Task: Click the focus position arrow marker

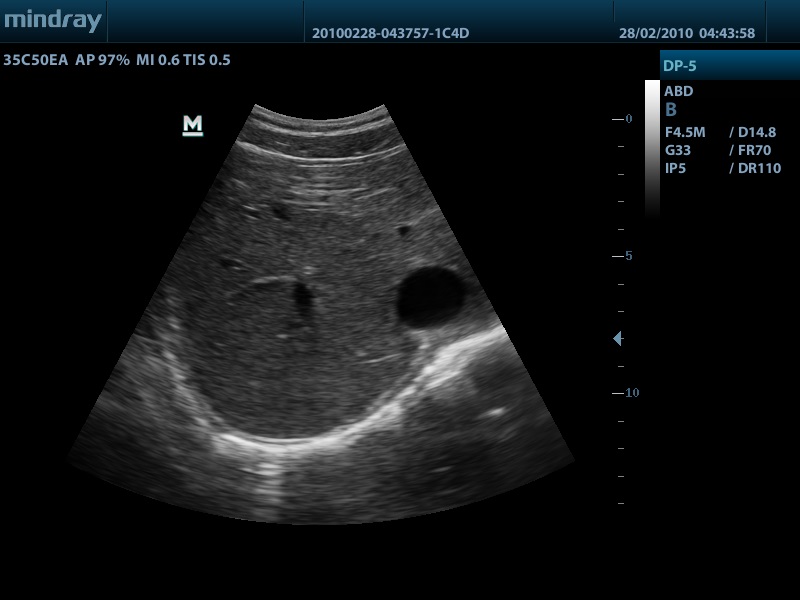Action: coord(617,339)
